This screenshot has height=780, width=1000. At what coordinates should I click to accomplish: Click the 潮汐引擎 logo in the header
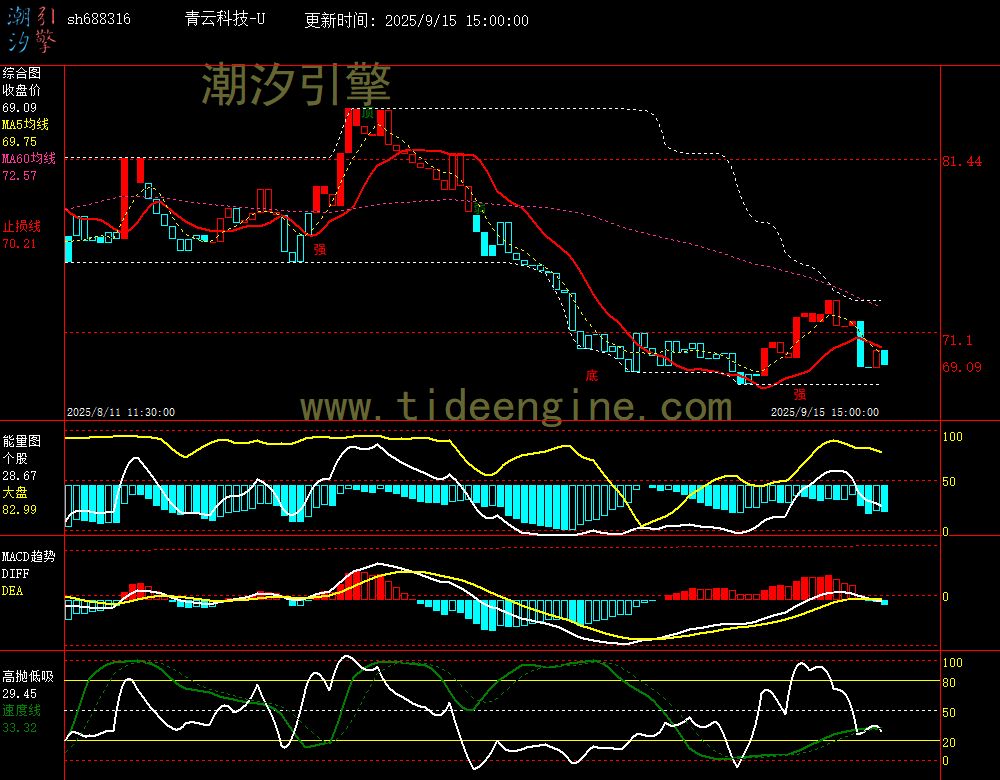[32, 30]
